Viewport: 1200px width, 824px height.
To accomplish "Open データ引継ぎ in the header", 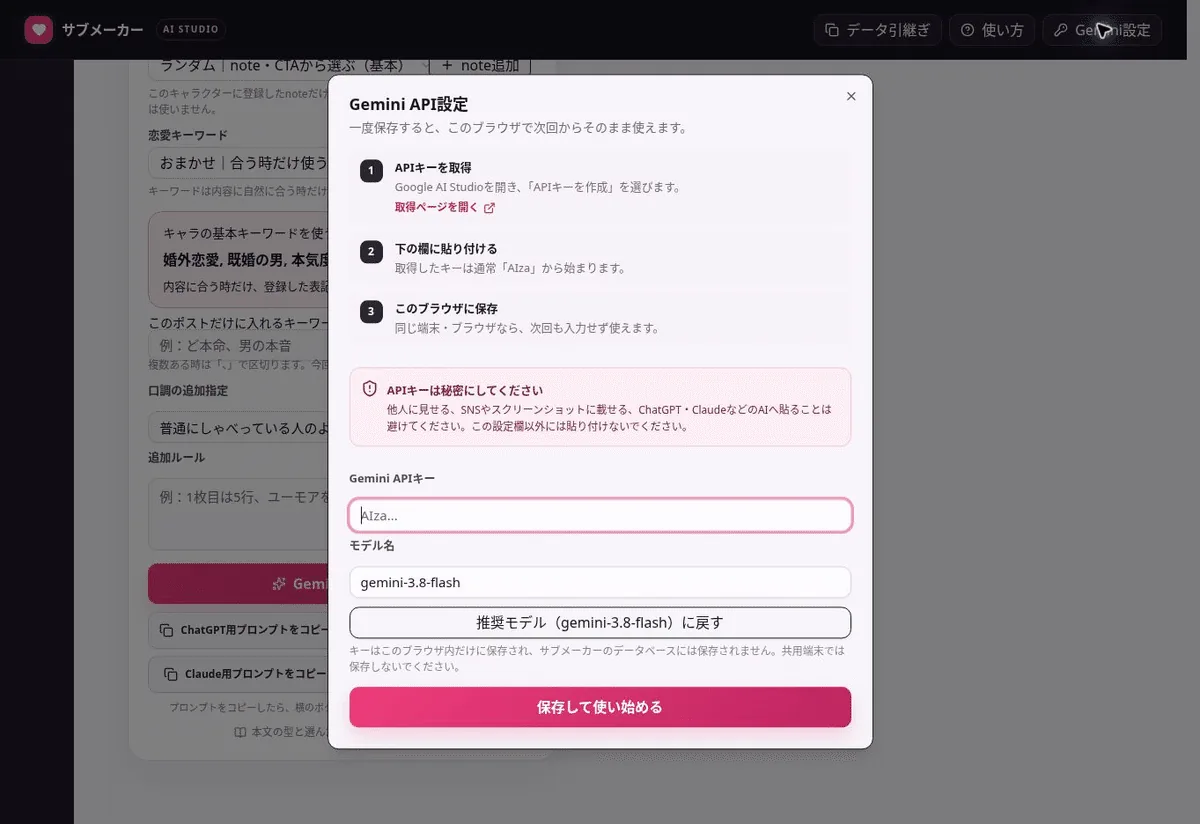I will pos(877,30).
